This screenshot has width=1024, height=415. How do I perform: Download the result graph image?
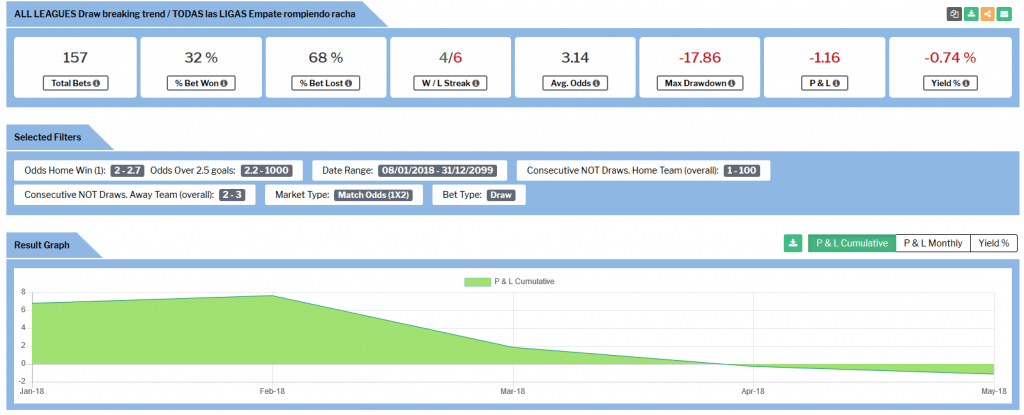click(x=793, y=243)
